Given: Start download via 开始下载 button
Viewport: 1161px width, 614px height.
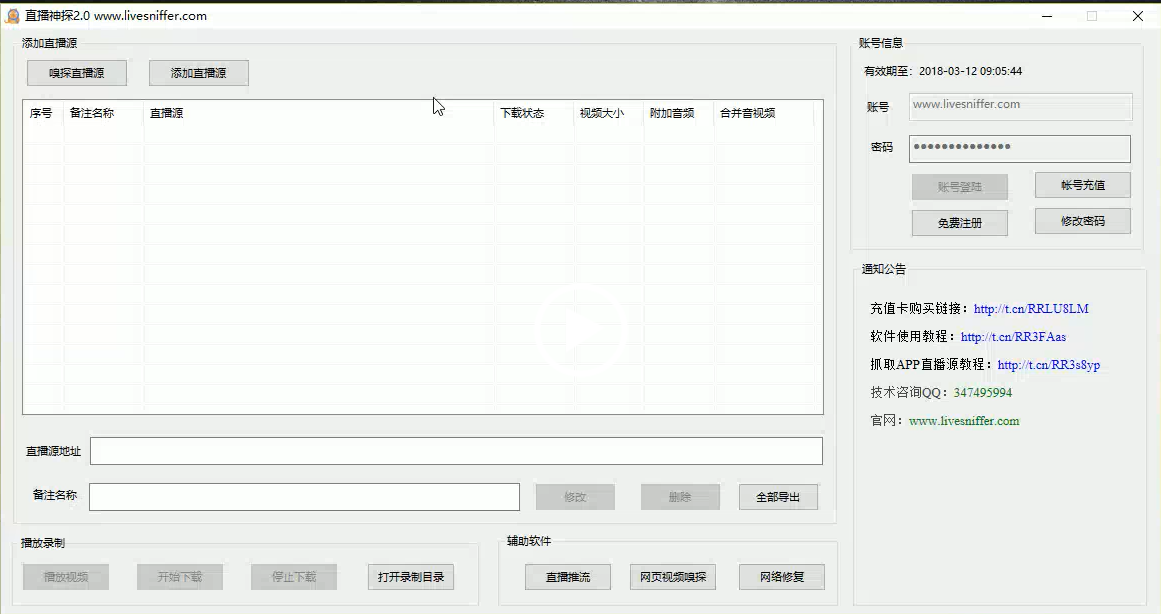Looking at the screenshot, I should click(x=180, y=577).
